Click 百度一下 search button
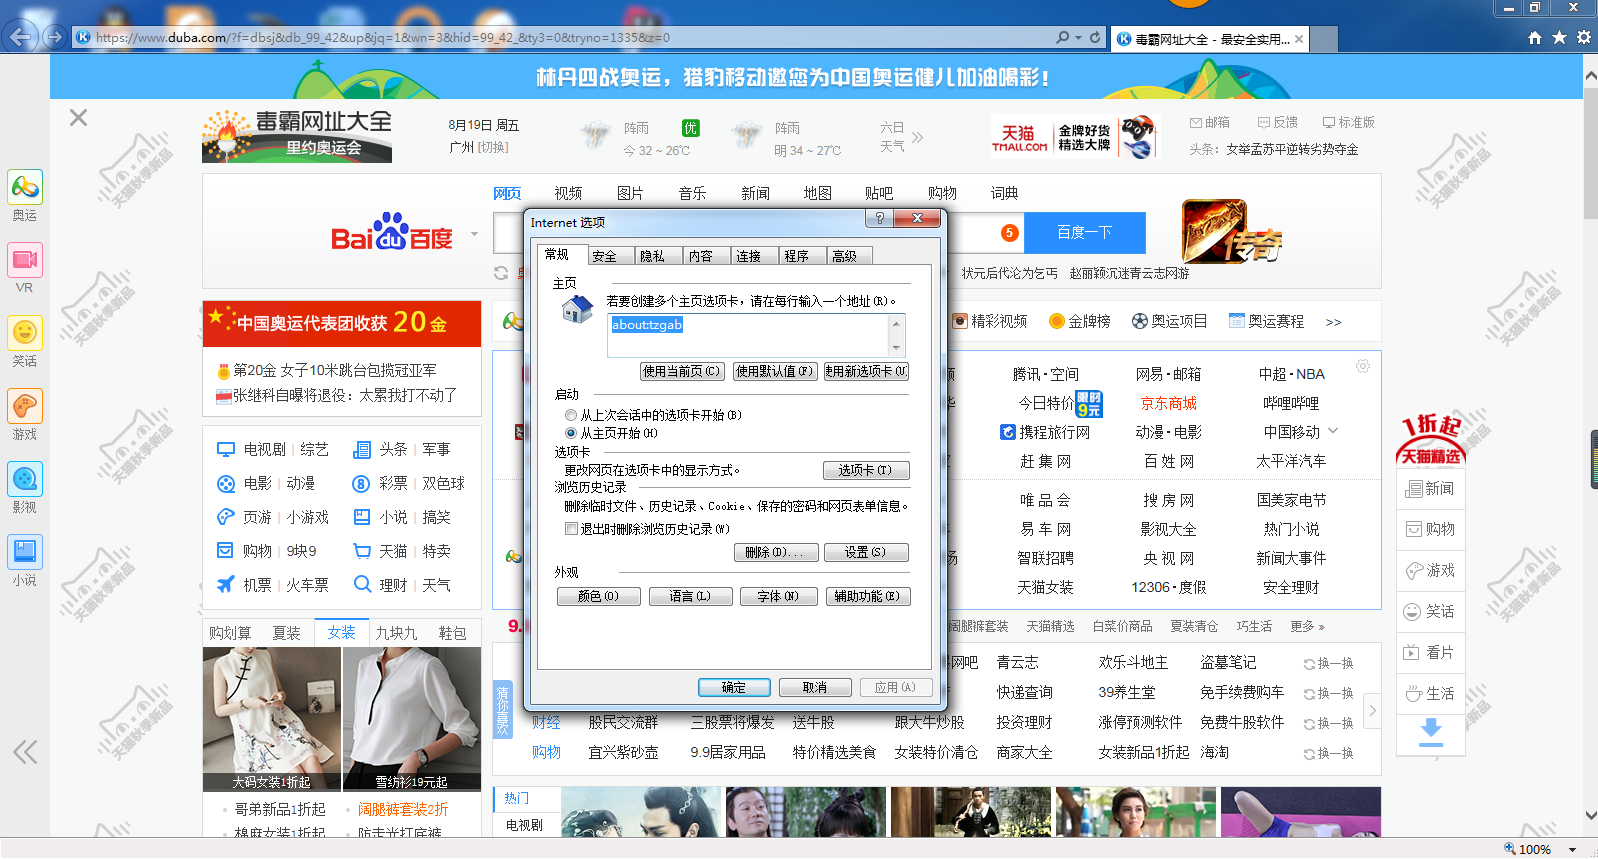The image size is (1598, 859). 1085,232
